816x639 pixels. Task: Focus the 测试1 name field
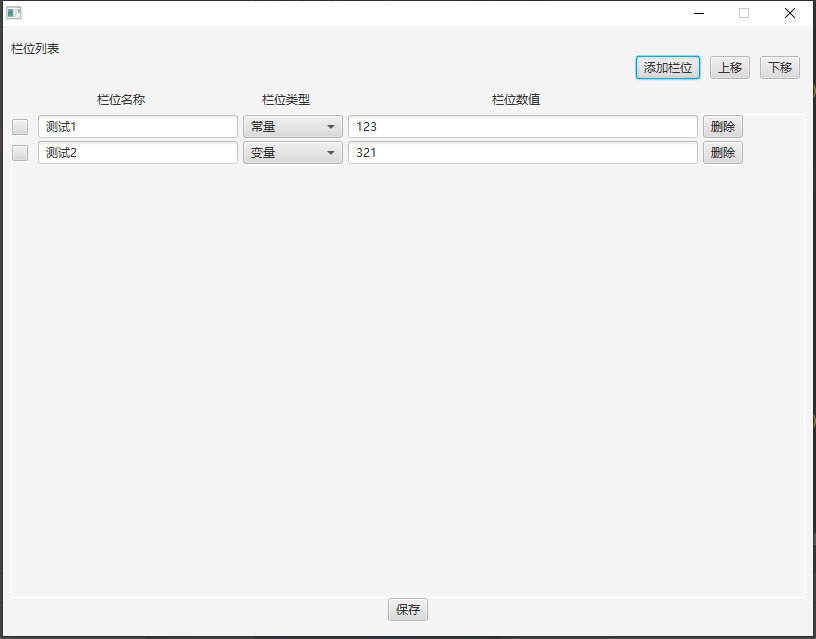pyautogui.click(x=138, y=127)
